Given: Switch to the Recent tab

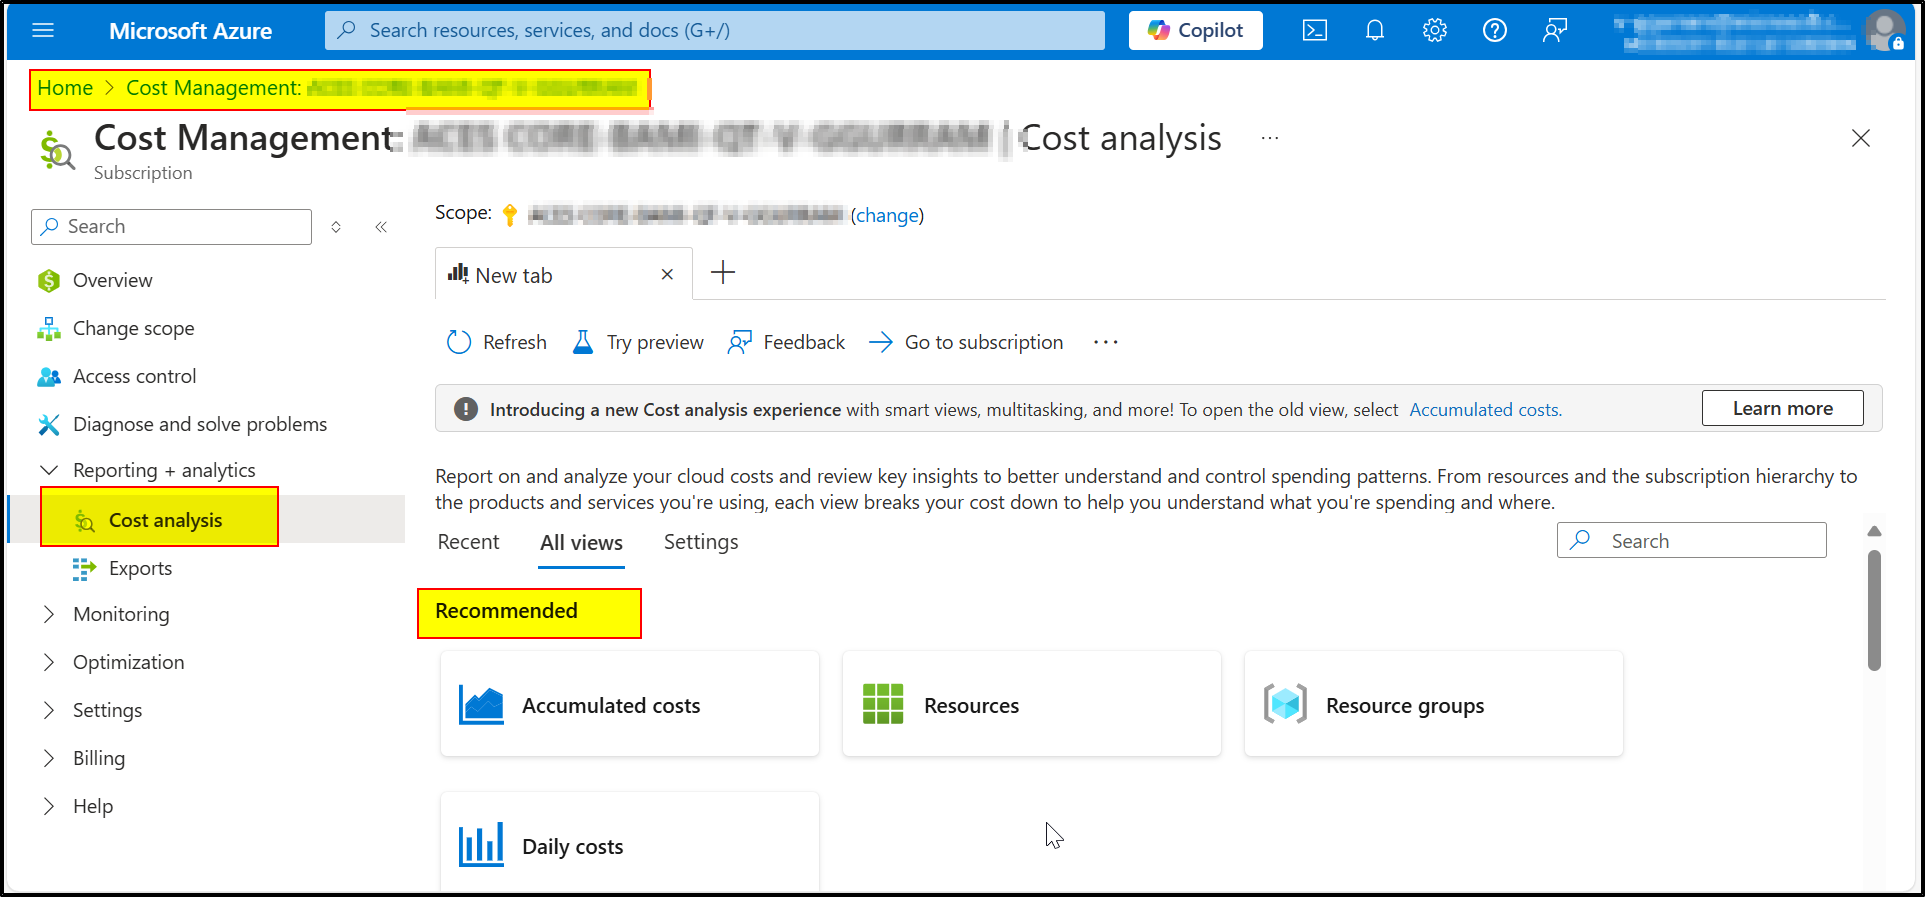Looking at the screenshot, I should 468,542.
